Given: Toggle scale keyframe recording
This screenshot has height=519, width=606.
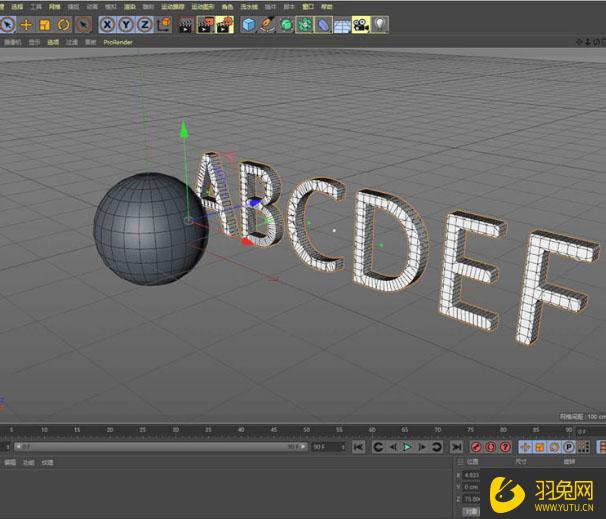Looking at the screenshot, I should point(540,447).
